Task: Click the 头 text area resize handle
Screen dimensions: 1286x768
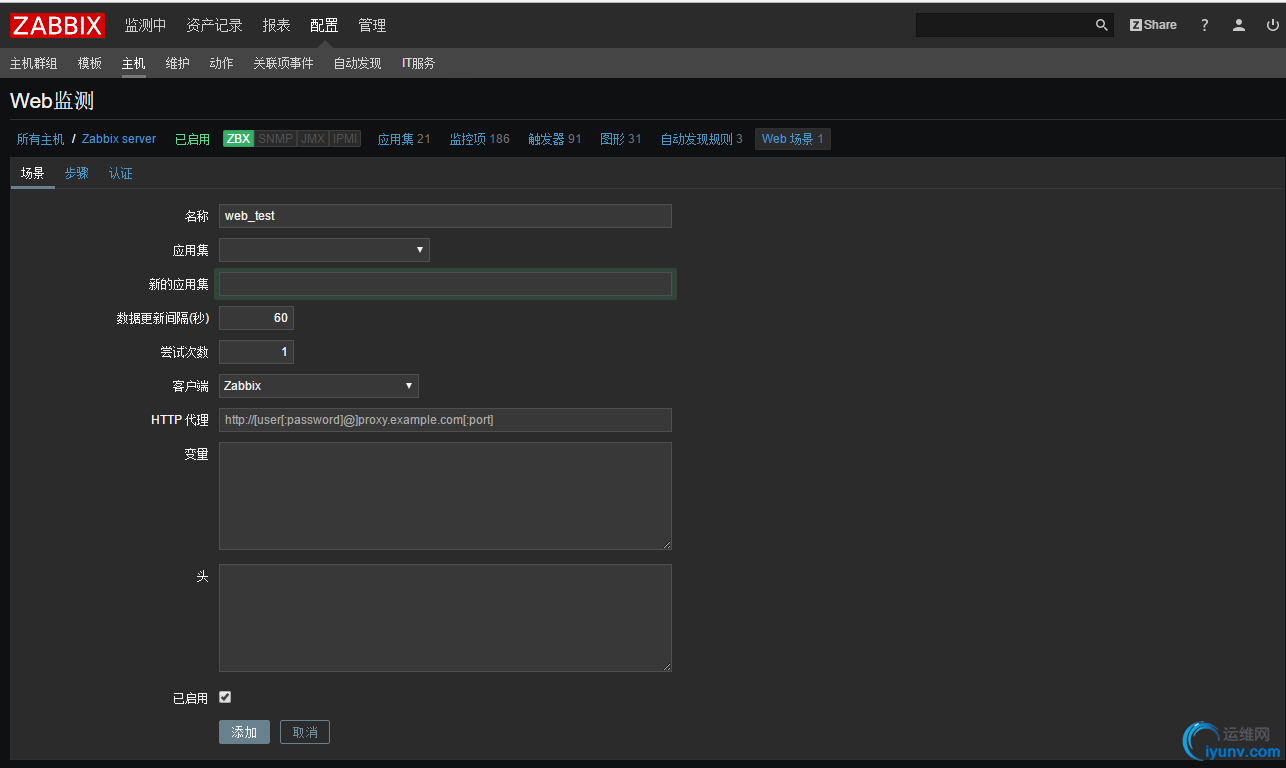Action: point(666,666)
